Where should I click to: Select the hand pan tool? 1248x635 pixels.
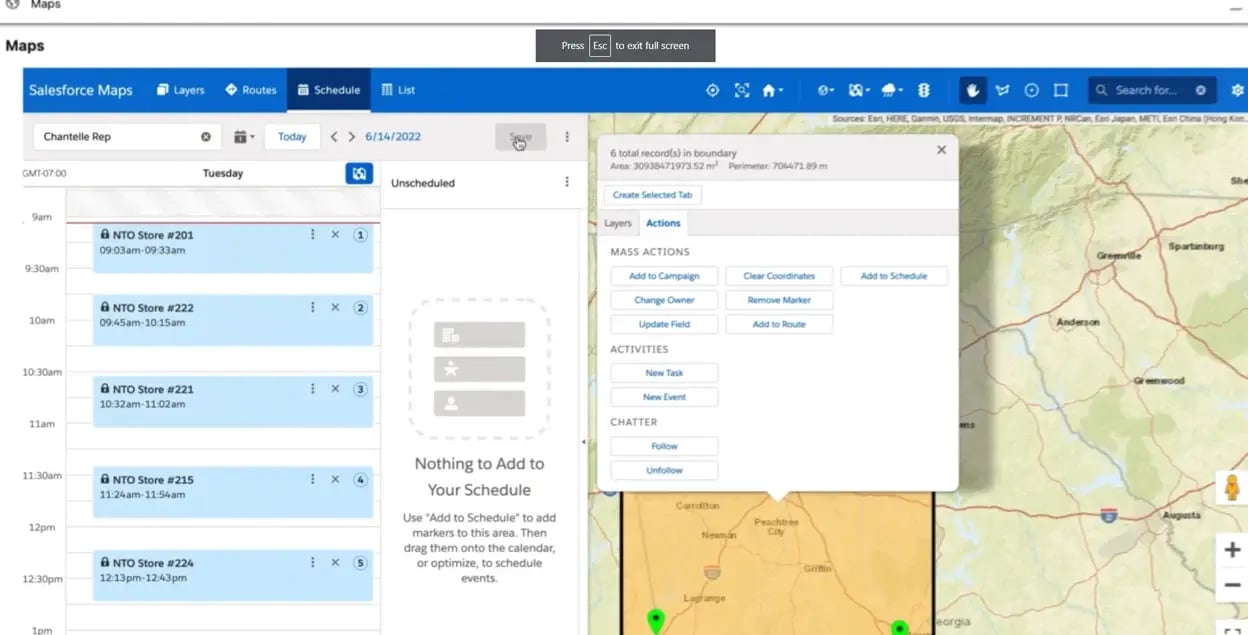973,90
